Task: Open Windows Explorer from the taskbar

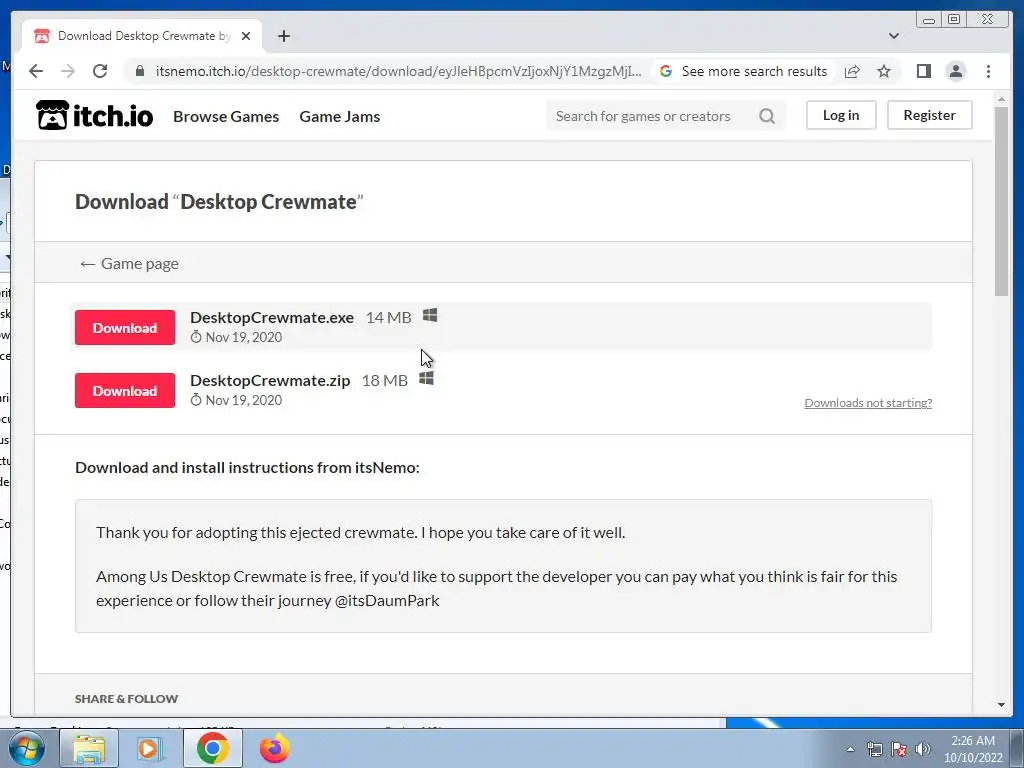Action: pyautogui.click(x=89, y=748)
